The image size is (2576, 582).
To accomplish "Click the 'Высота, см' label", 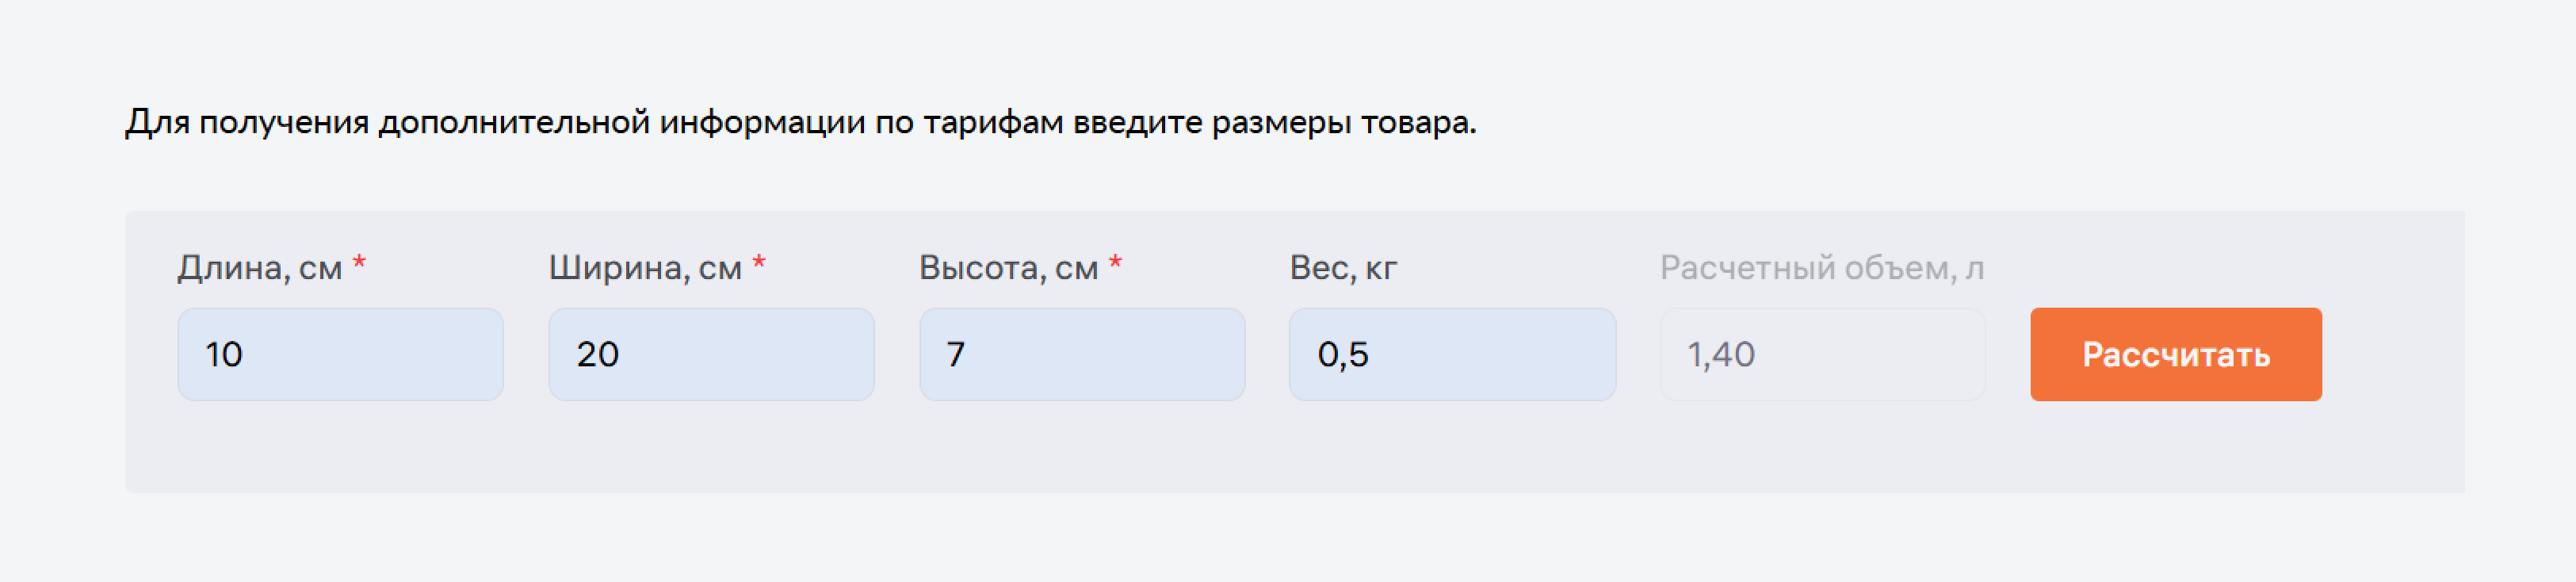I will (1009, 268).
